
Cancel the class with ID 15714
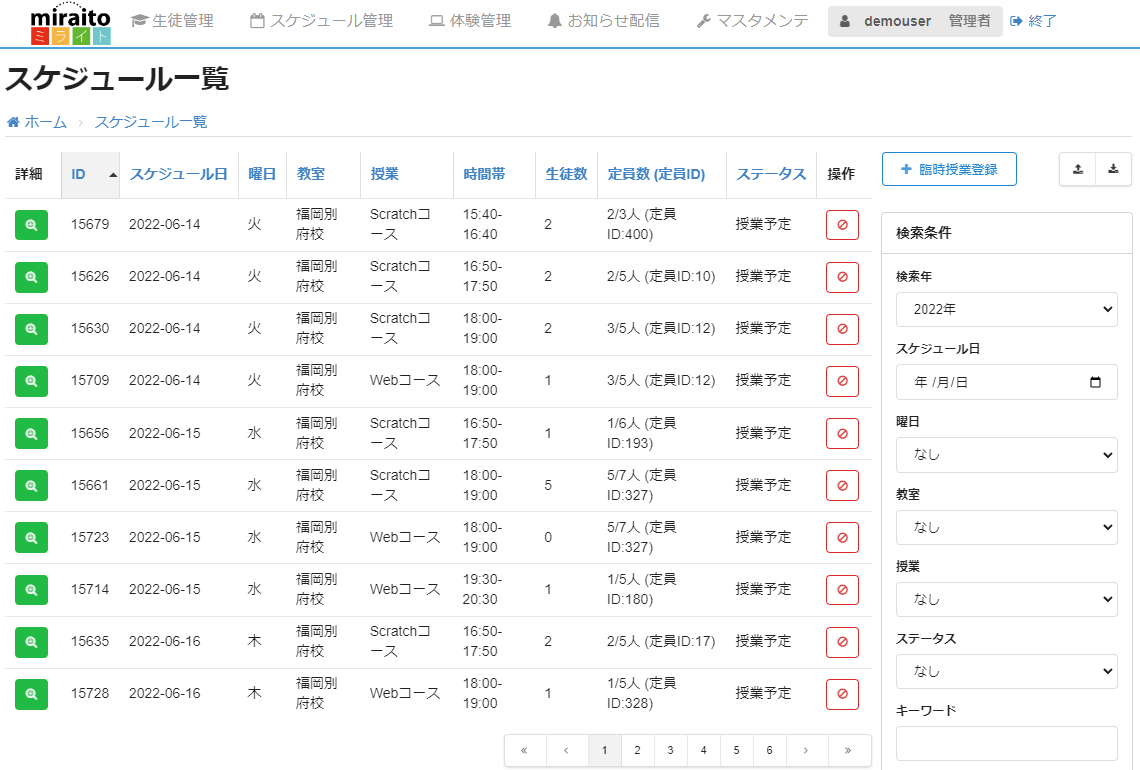pyautogui.click(x=842, y=590)
